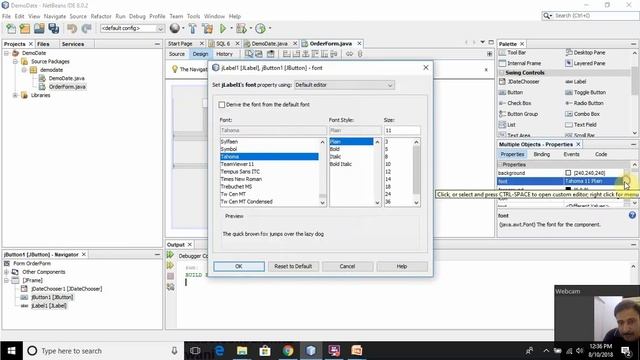Open File Explorer from the taskbar
This screenshot has width=640, height=360.
(242, 351)
